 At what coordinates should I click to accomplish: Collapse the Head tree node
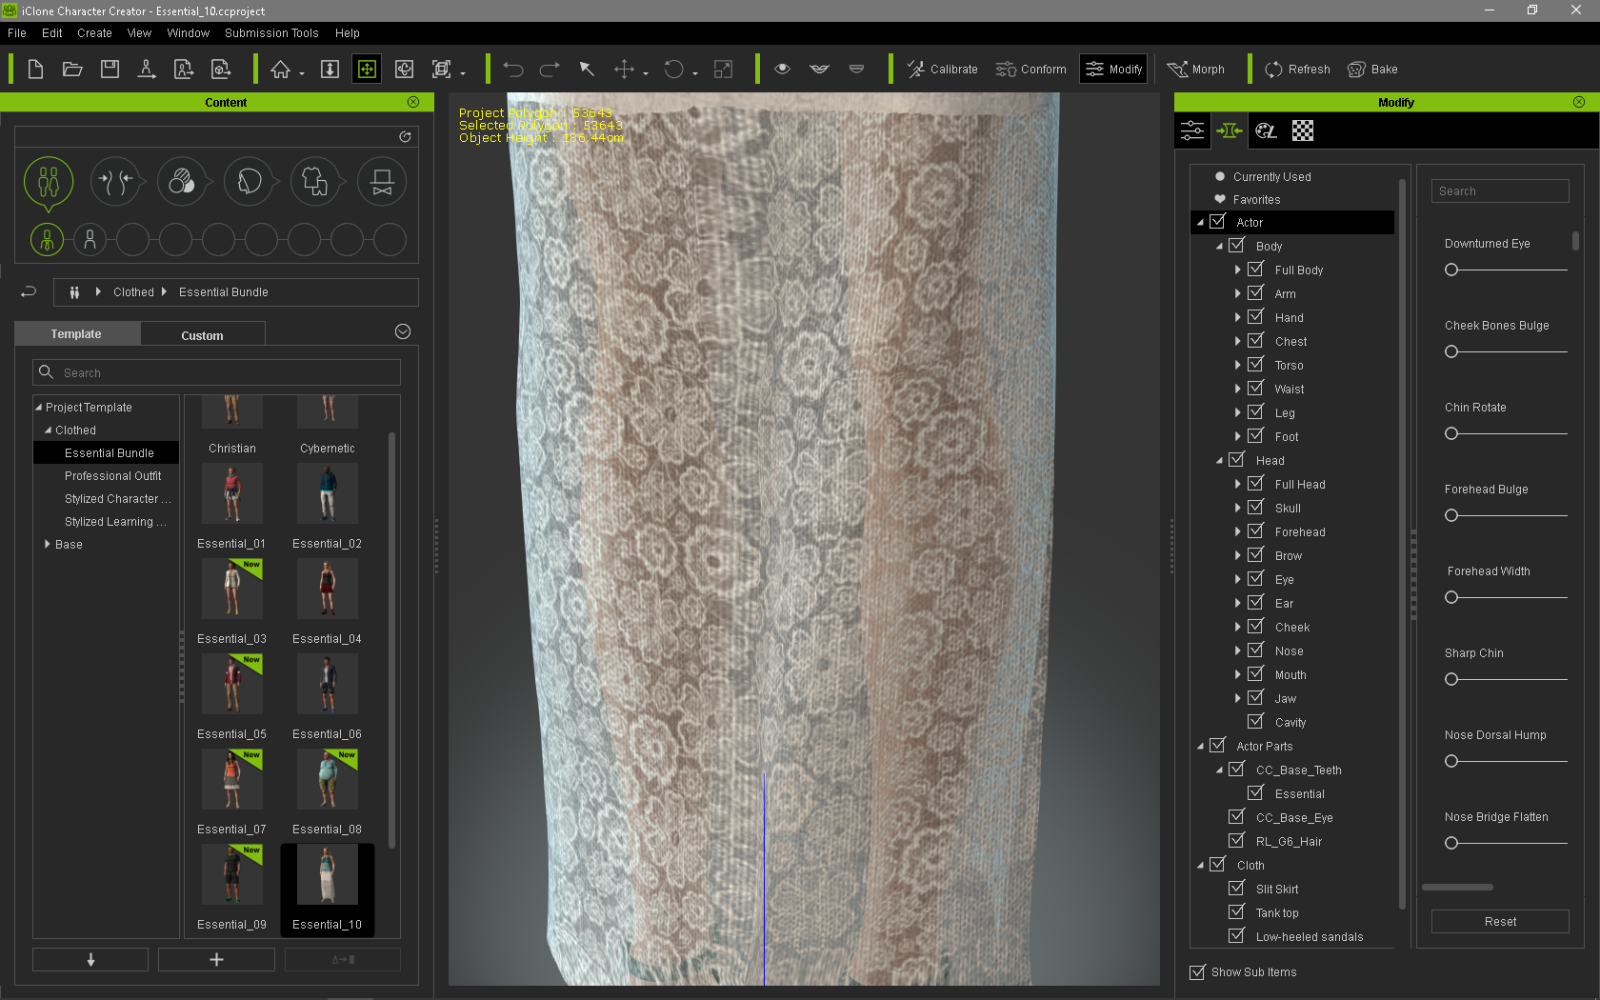click(x=1219, y=461)
